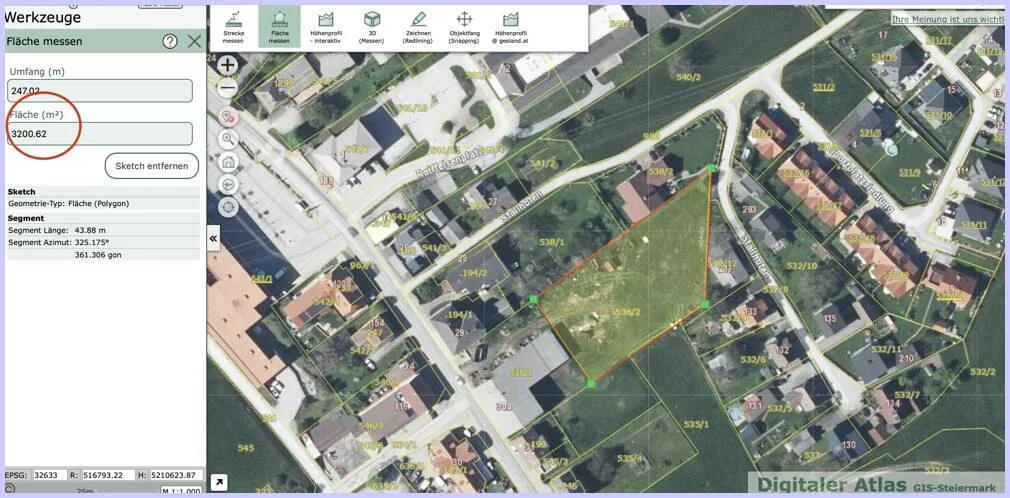This screenshot has height=498, width=1010.
Task: Open the 3D (Messen) tool
Action: click(372, 26)
